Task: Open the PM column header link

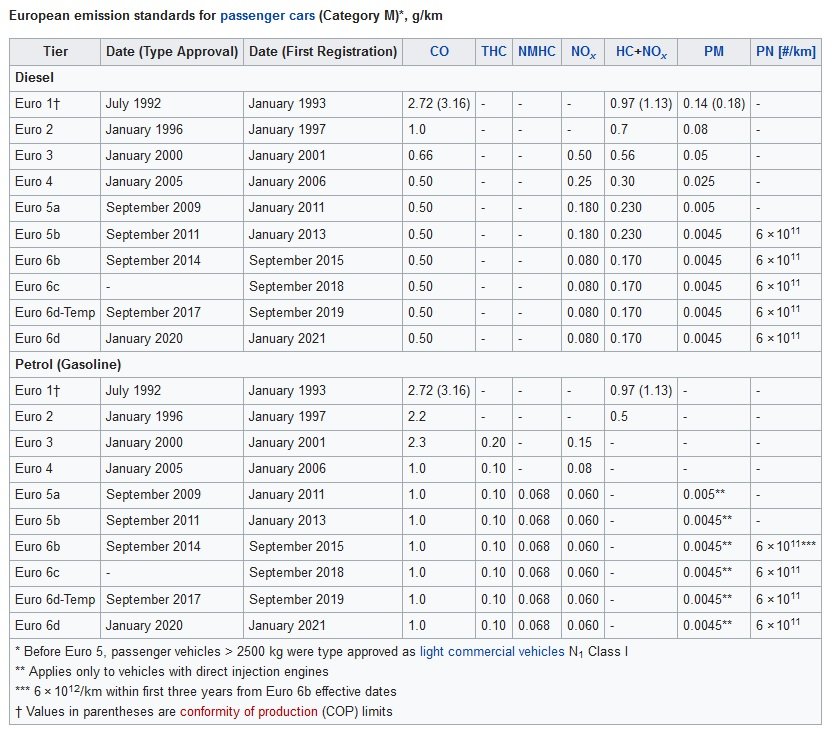Action: click(714, 52)
